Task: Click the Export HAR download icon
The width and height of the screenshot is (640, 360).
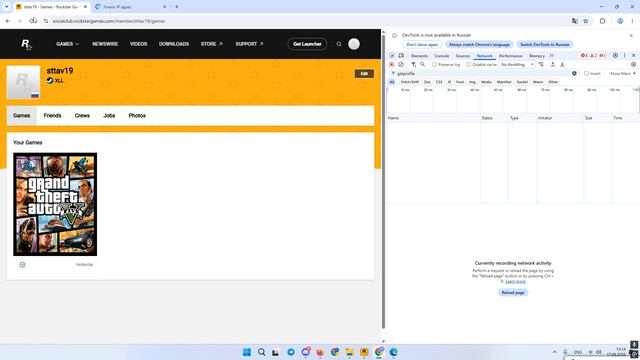Action: pos(562,64)
